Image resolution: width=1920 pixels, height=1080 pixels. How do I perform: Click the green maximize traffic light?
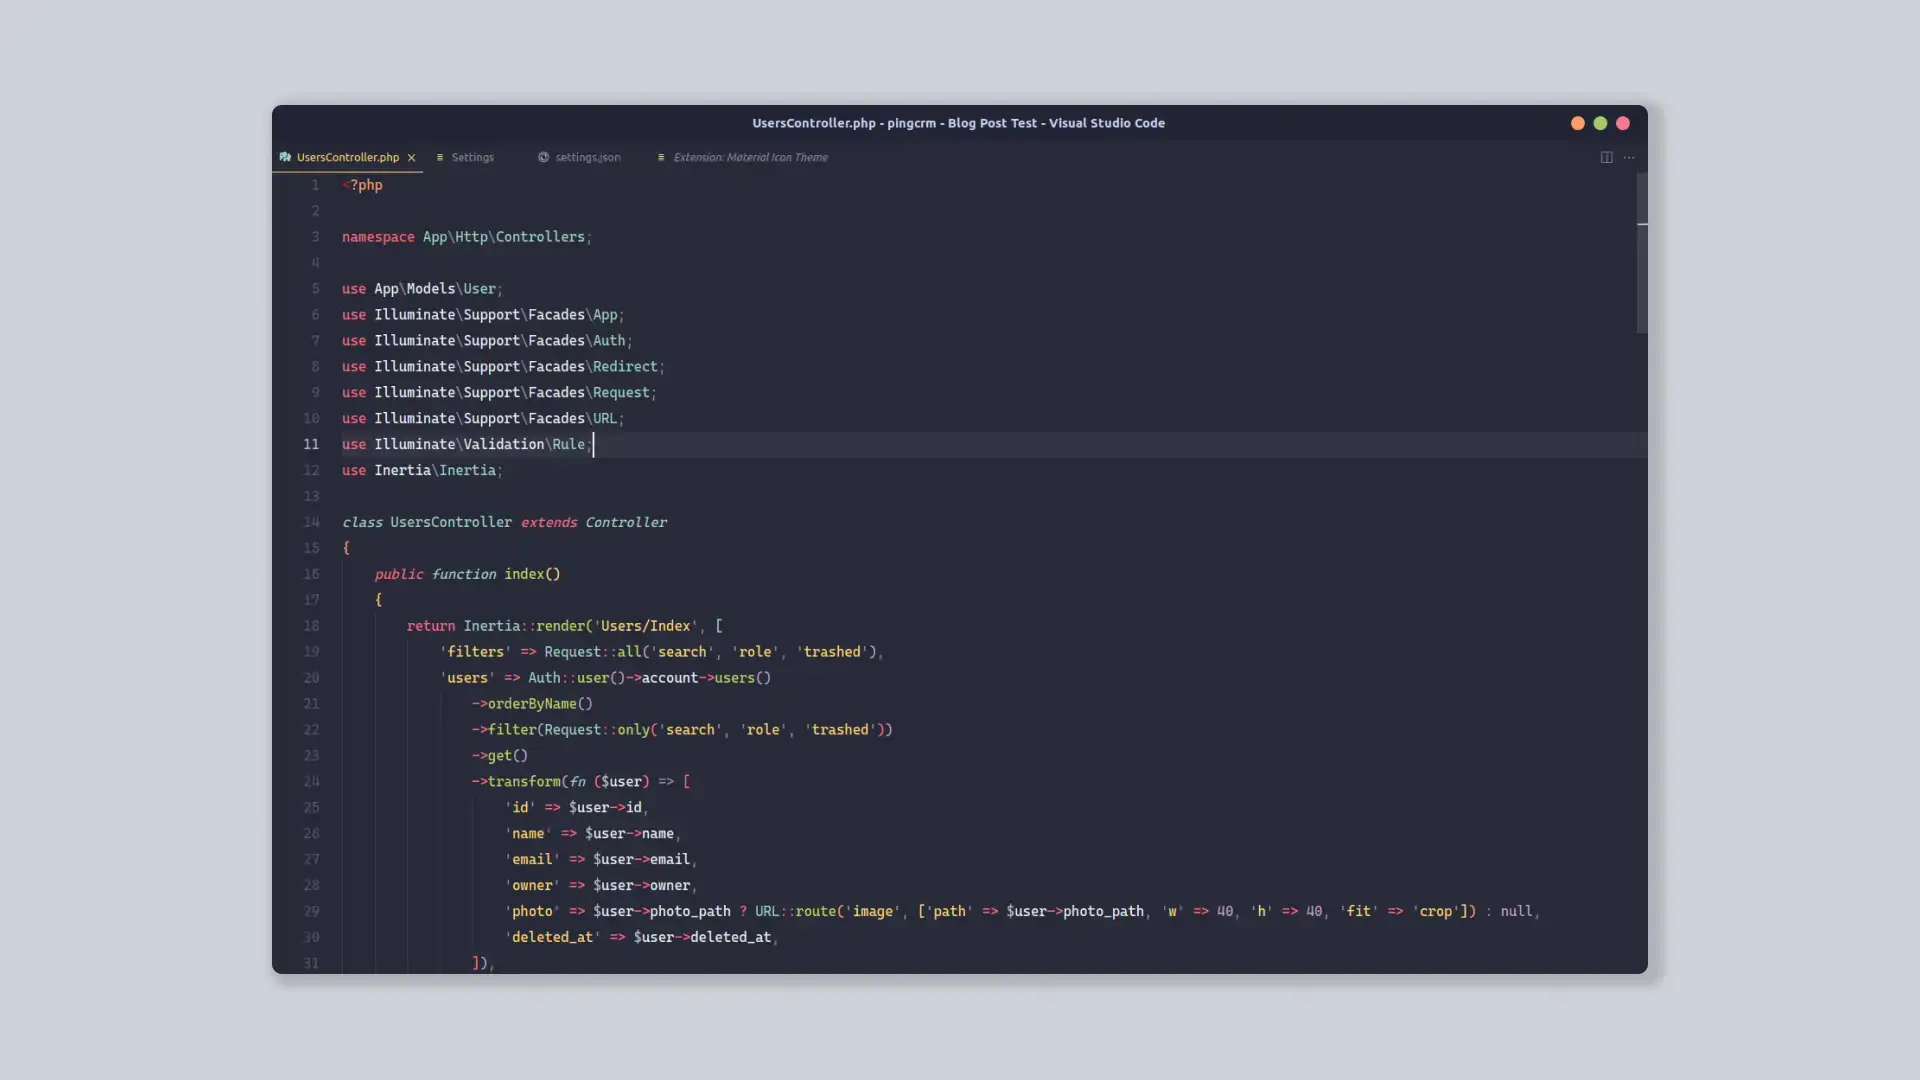pyautogui.click(x=1600, y=123)
